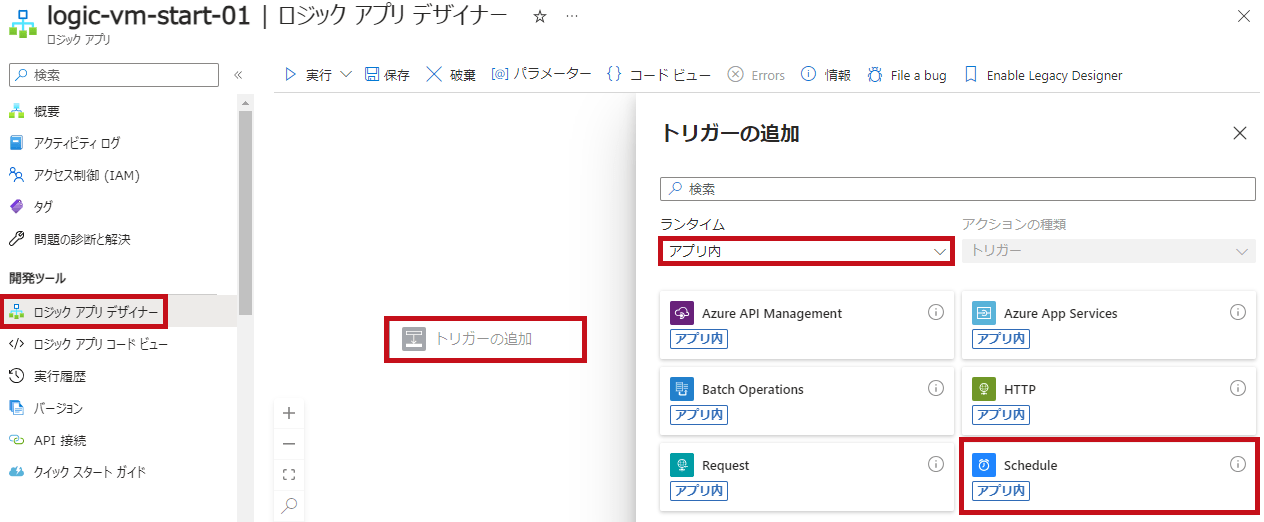Expand the 実行 dropdown arrow
Screen dimensions: 1264x522
pyautogui.click(x=346, y=75)
